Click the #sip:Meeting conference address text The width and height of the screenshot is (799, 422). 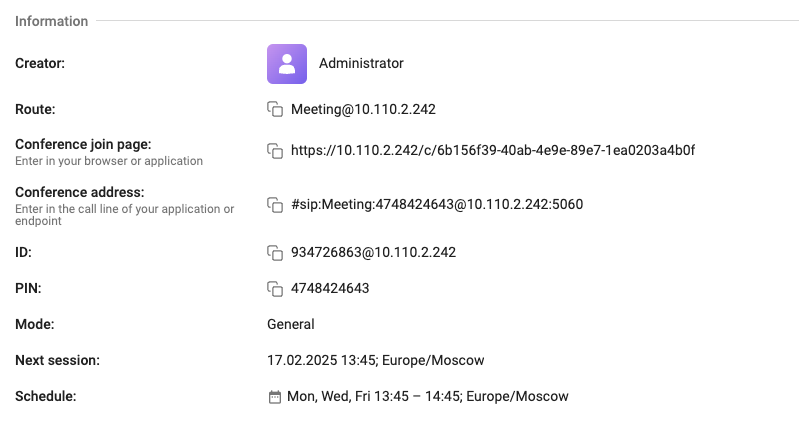pyautogui.click(x=437, y=204)
